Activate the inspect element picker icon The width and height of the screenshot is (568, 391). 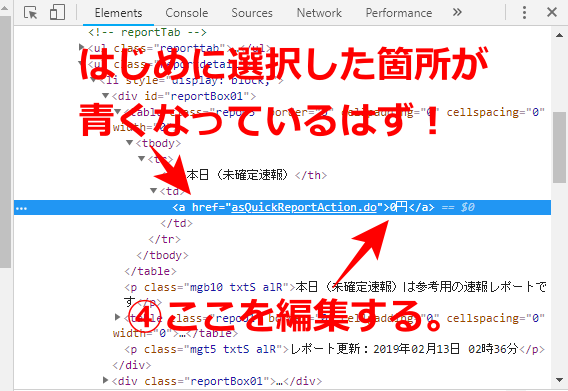coord(30,13)
